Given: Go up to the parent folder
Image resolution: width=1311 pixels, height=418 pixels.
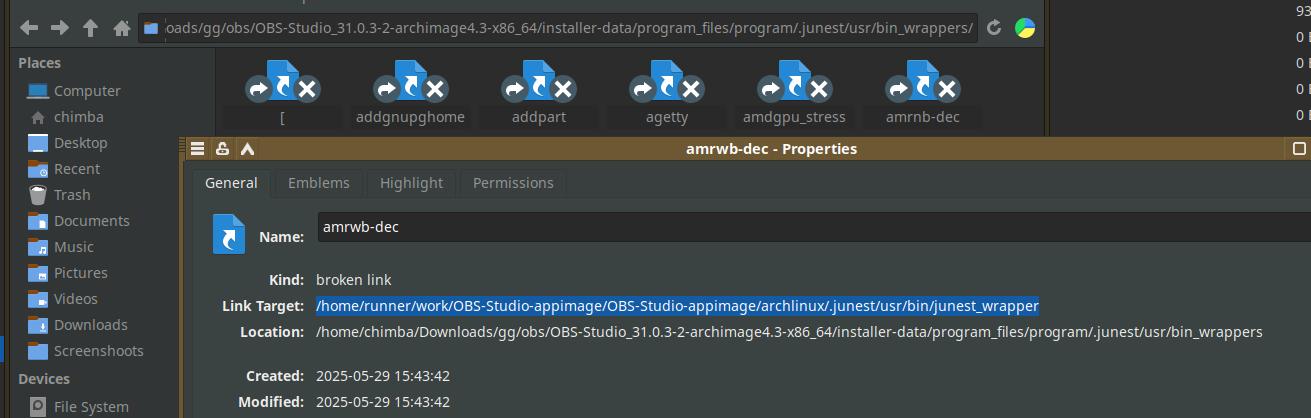Looking at the screenshot, I should point(92,28).
